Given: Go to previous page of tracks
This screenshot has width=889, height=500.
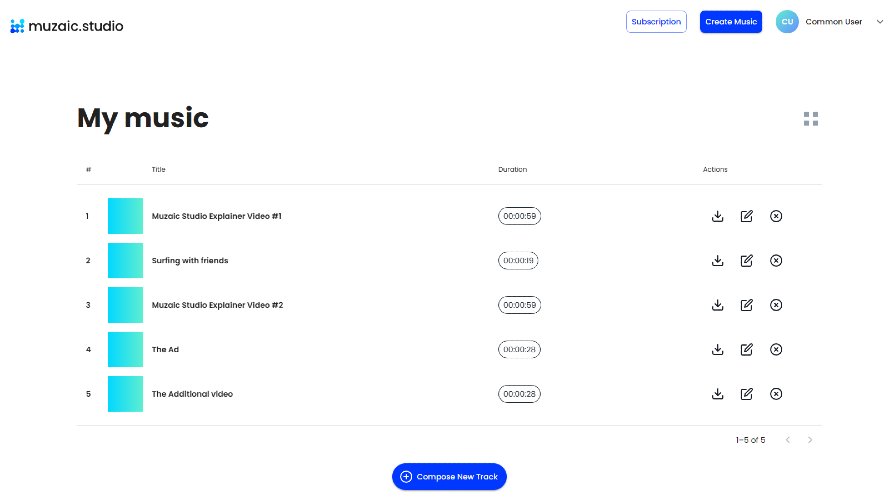Looking at the screenshot, I should [x=788, y=440].
